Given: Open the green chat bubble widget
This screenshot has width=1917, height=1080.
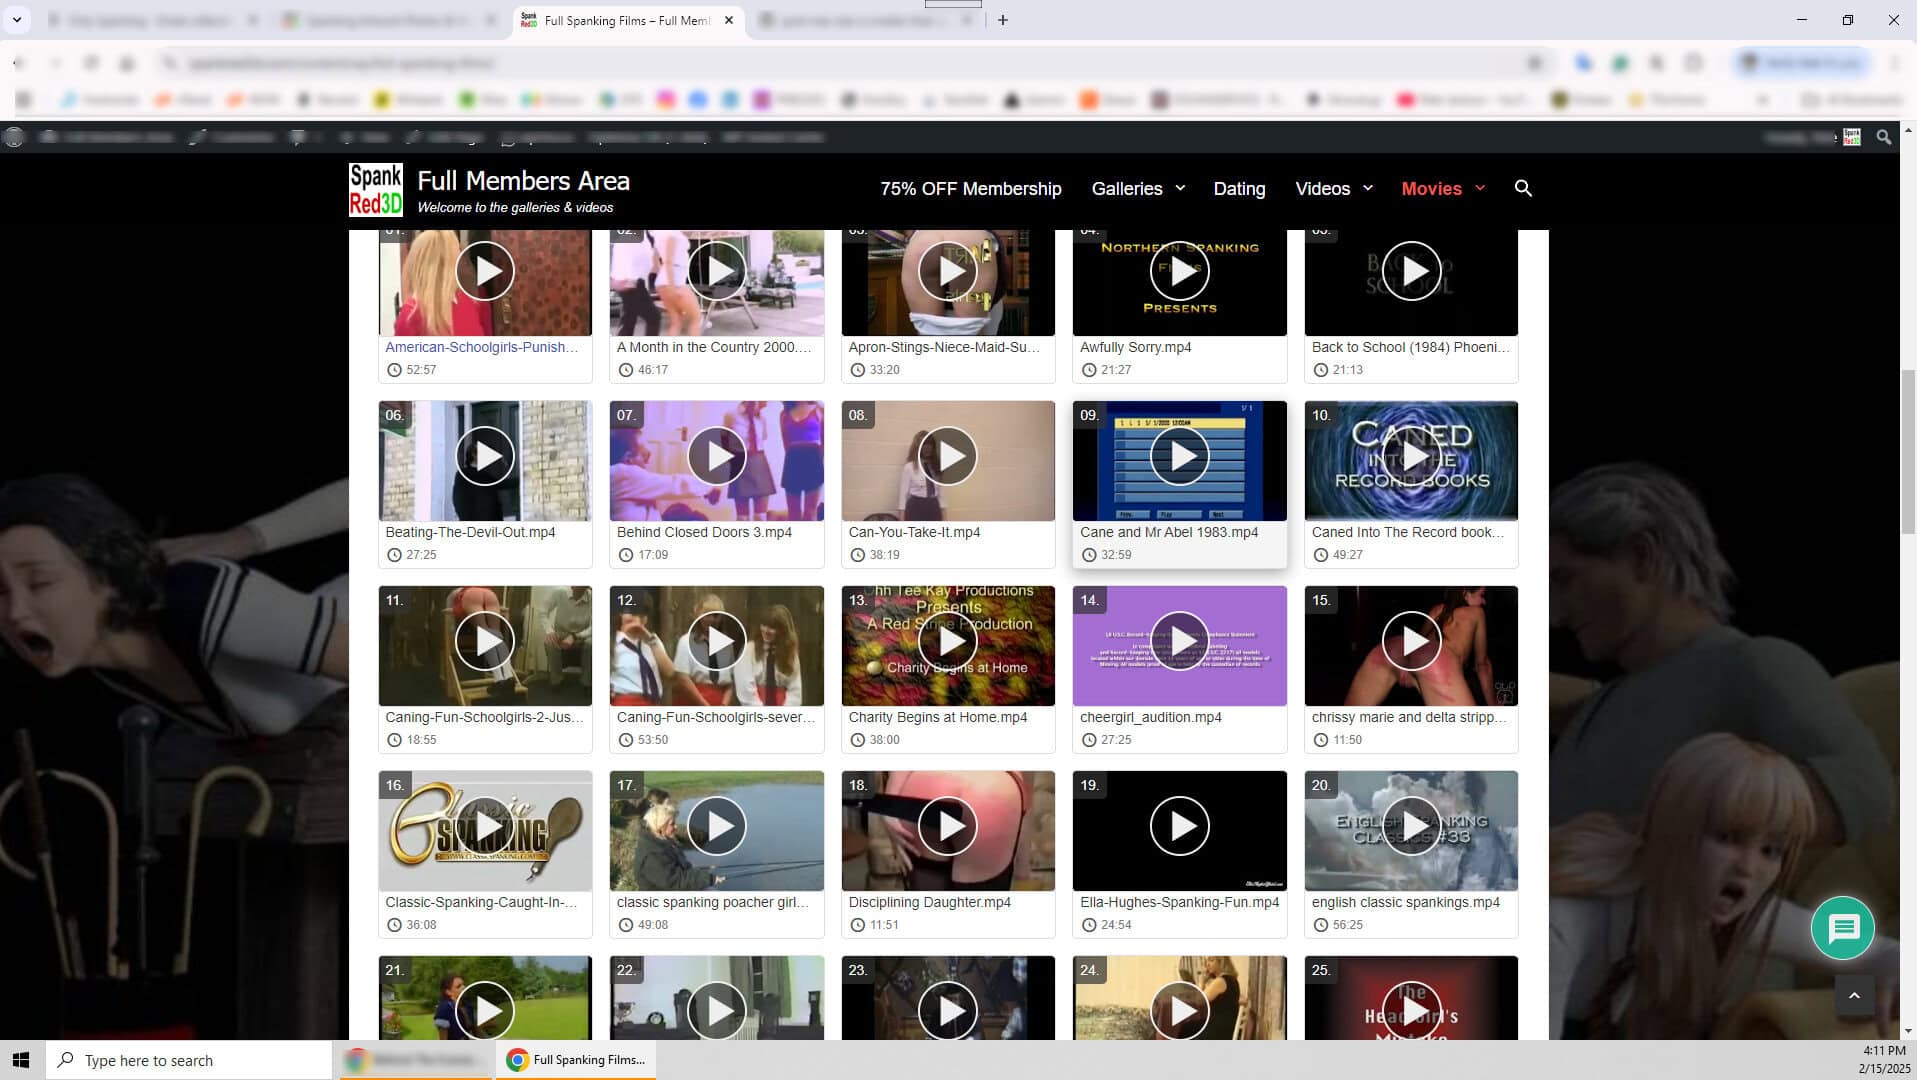Looking at the screenshot, I should 1842,928.
